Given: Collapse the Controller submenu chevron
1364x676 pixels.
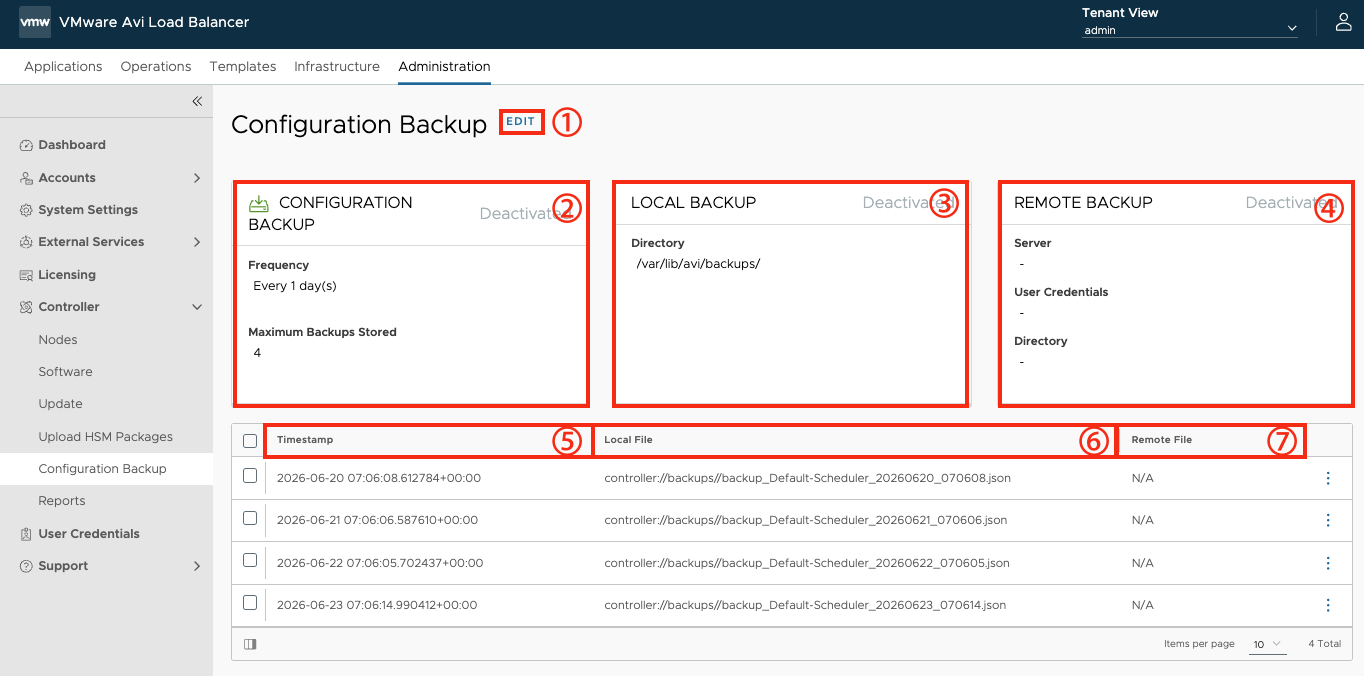Looking at the screenshot, I should [x=197, y=307].
